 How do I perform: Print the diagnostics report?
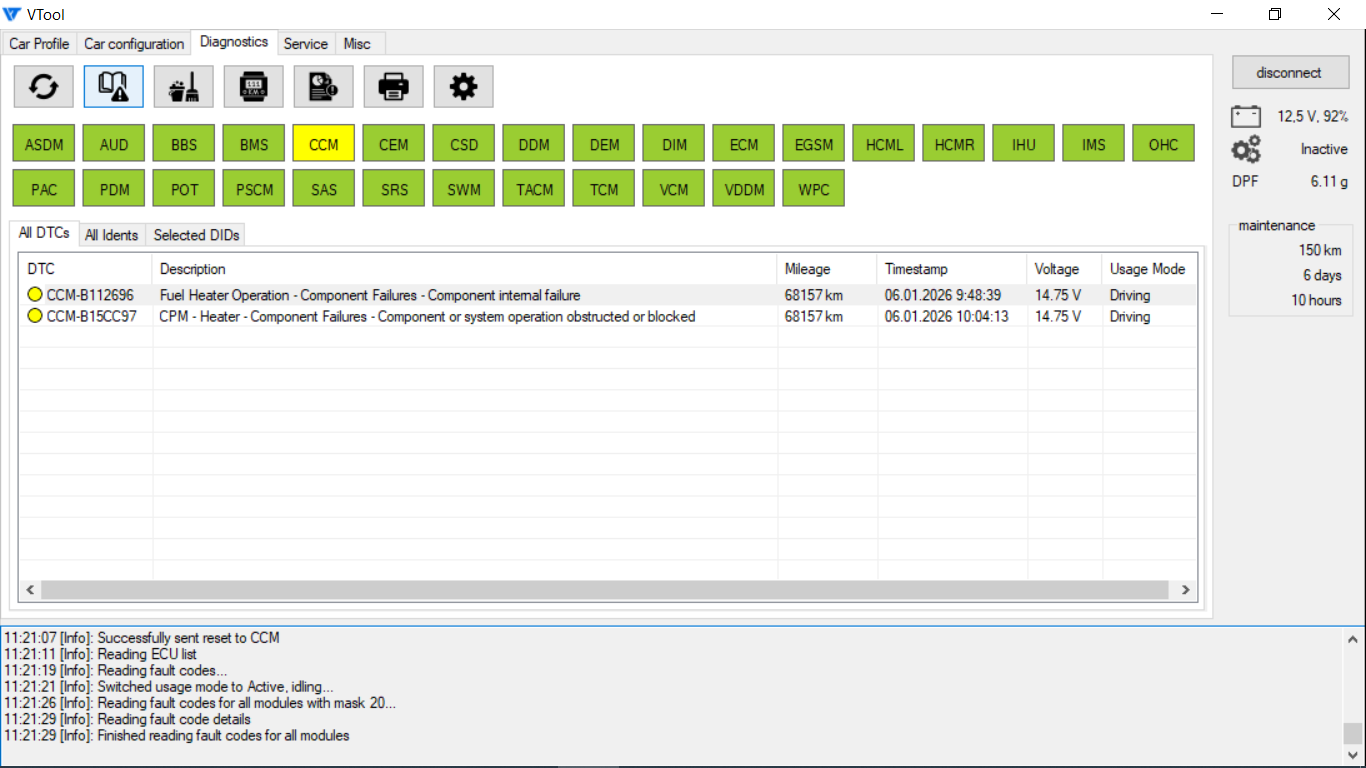[393, 87]
